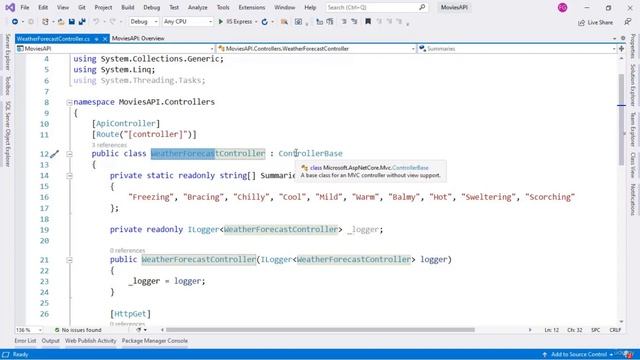640x360 pixels.
Task: Click the screwdriver quick actions icon on line 12
Action: tap(55, 154)
